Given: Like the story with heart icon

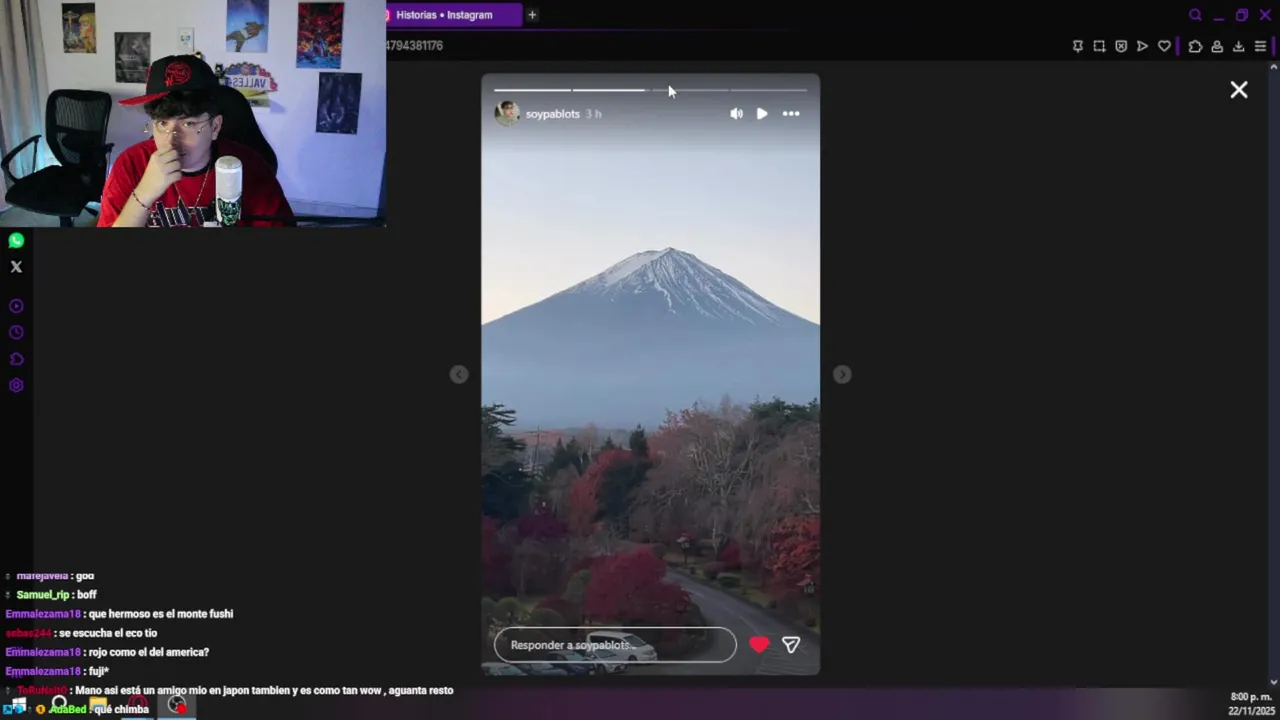Looking at the screenshot, I should pyautogui.click(x=759, y=645).
